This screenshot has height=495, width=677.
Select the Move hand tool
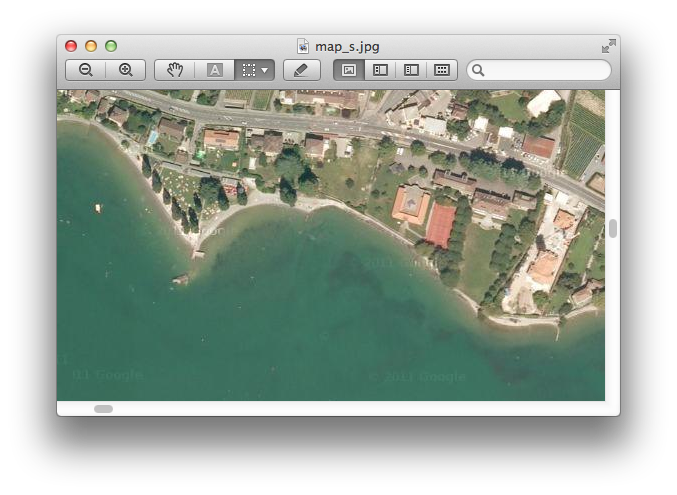coord(175,70)
